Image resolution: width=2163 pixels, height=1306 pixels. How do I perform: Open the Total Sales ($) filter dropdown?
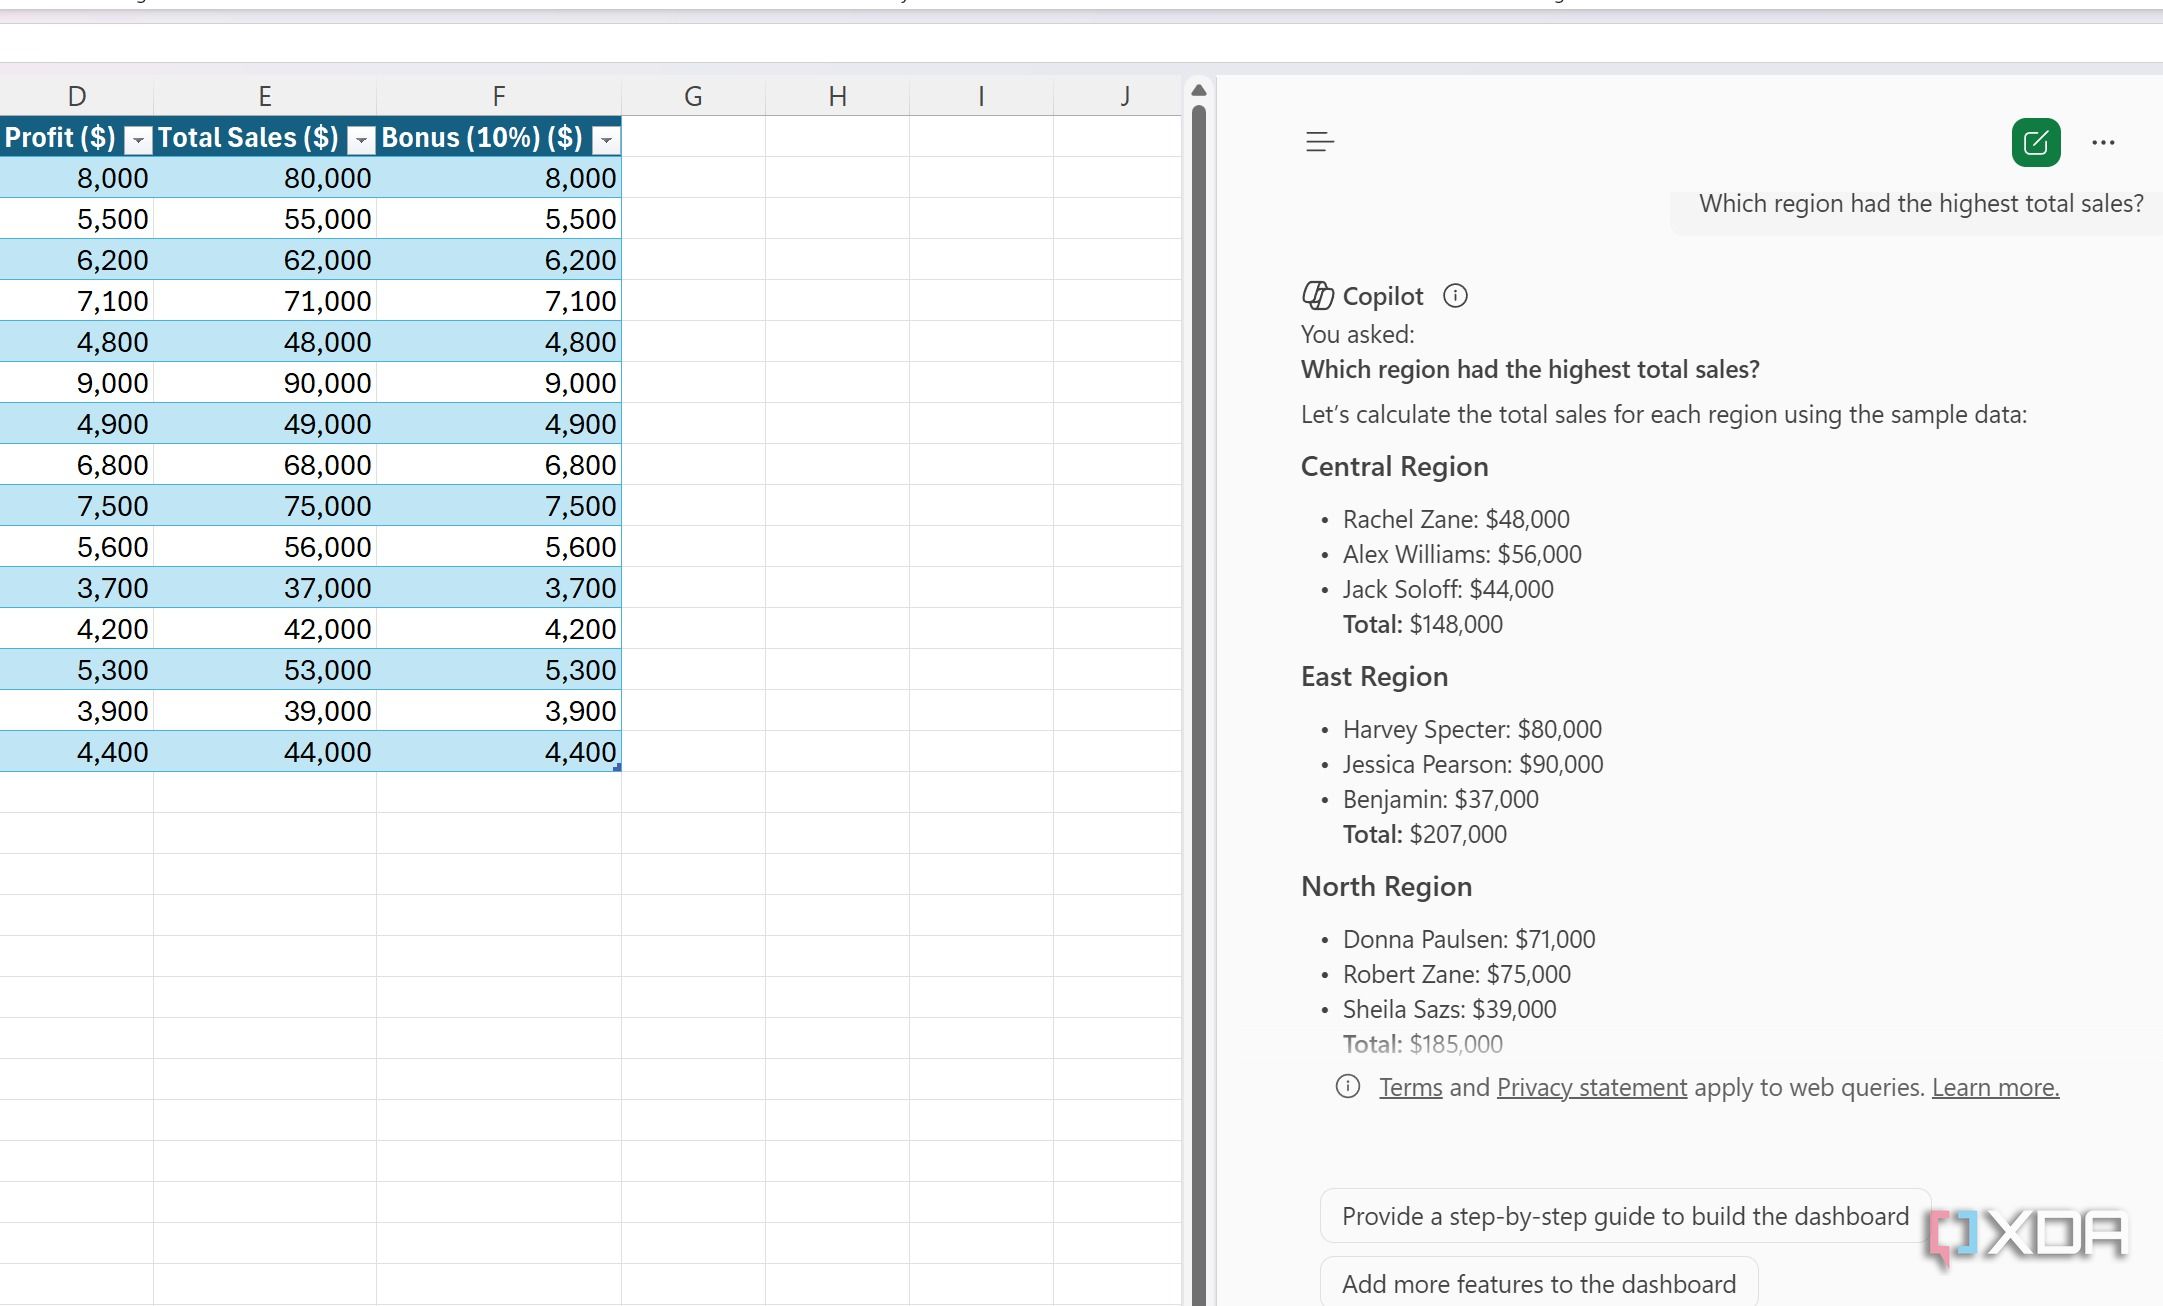pos(361,141)
